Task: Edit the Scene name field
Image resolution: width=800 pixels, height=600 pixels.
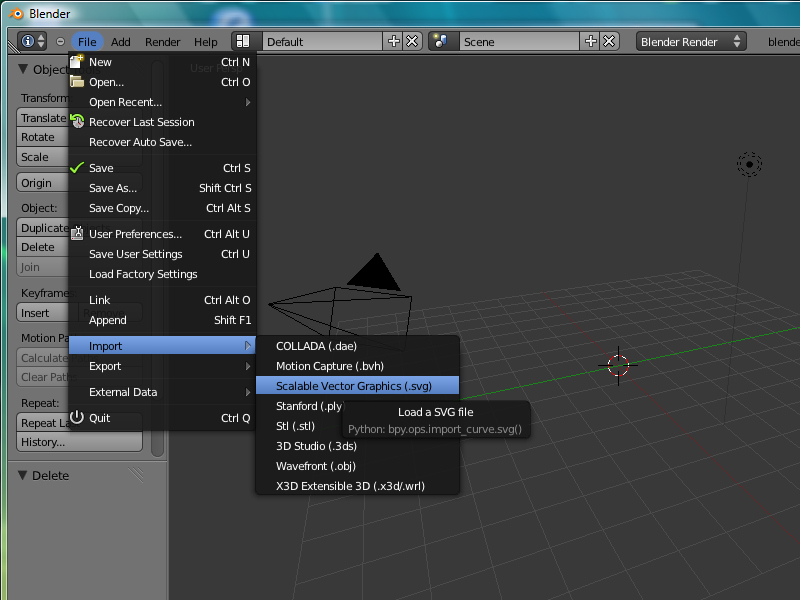Action: (519, 41)
